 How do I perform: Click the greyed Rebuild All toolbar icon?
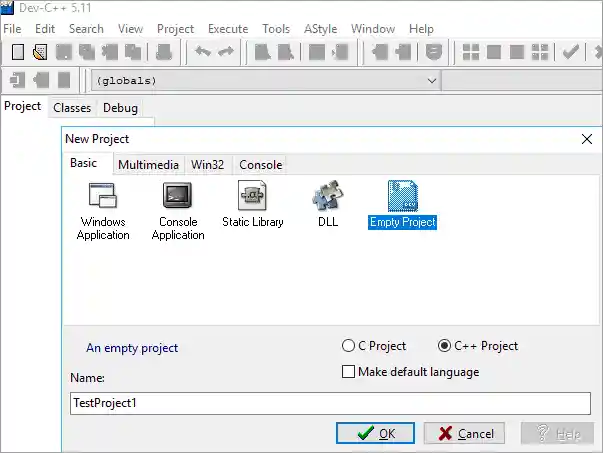(540, 52)
